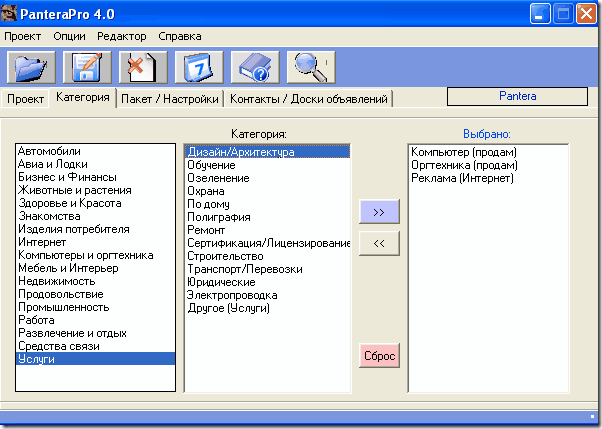Screen dimensions: 602x429
Task: Select Другое (Услуги) subcategory
Action: (268, 308)
